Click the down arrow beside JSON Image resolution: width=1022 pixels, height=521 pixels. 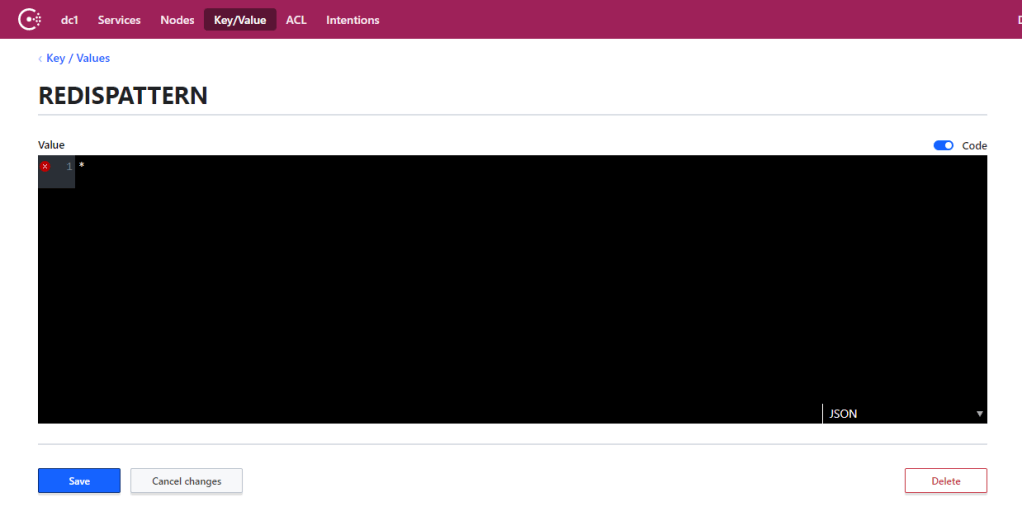click(x=979, y=414)
